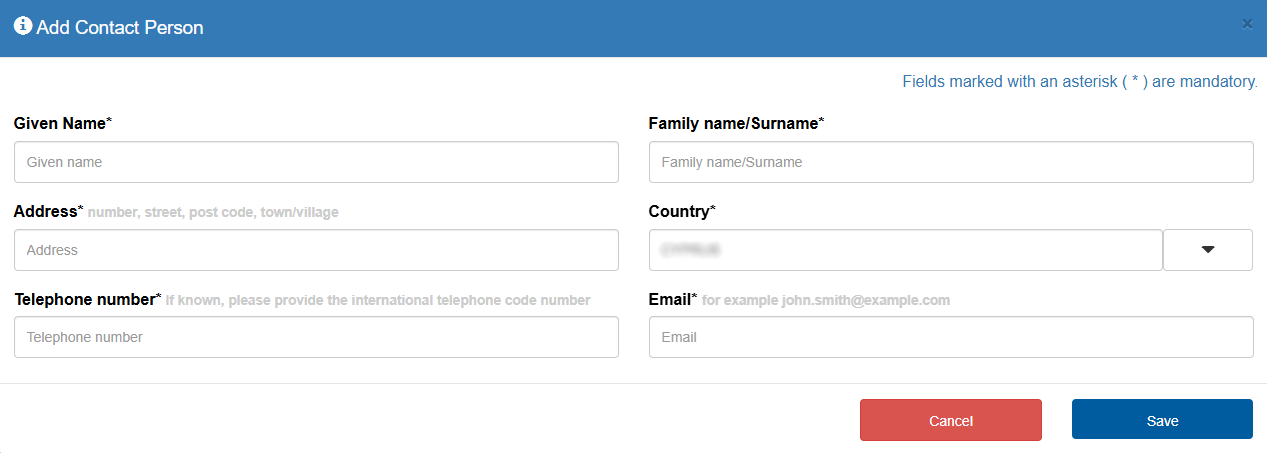The width and height of the screenshot is (1267, 453).
Task: Focus the Family name/Surname text box
Action: click(951, 162)
